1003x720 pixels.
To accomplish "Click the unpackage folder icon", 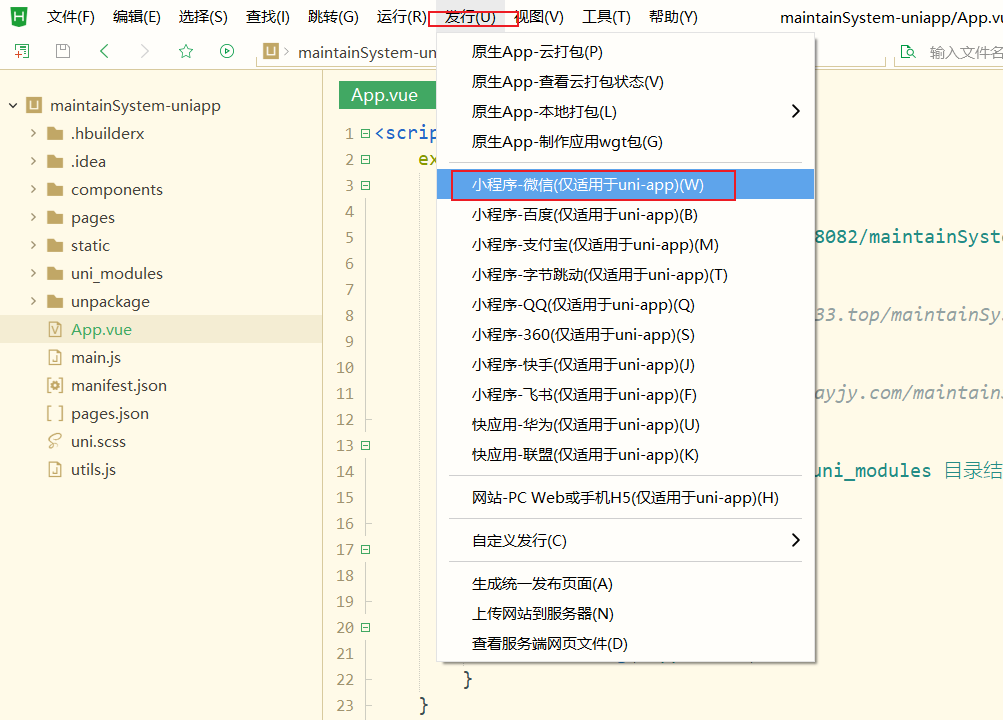I will [x=56, y=301].
